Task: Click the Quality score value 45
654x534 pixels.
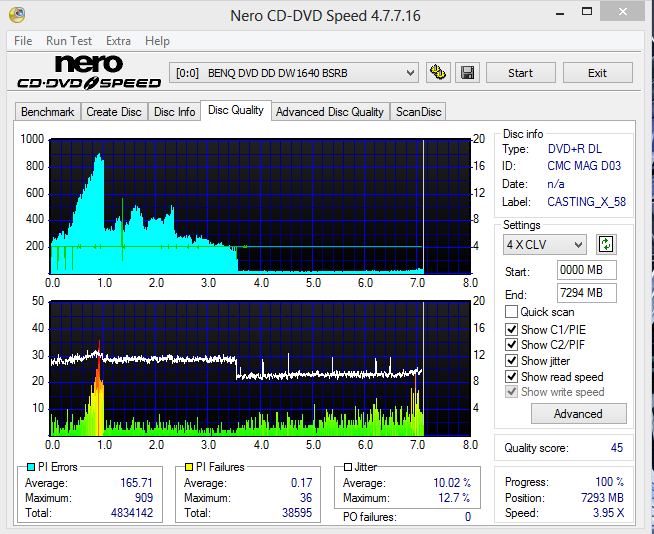Action: click(616, 448)
